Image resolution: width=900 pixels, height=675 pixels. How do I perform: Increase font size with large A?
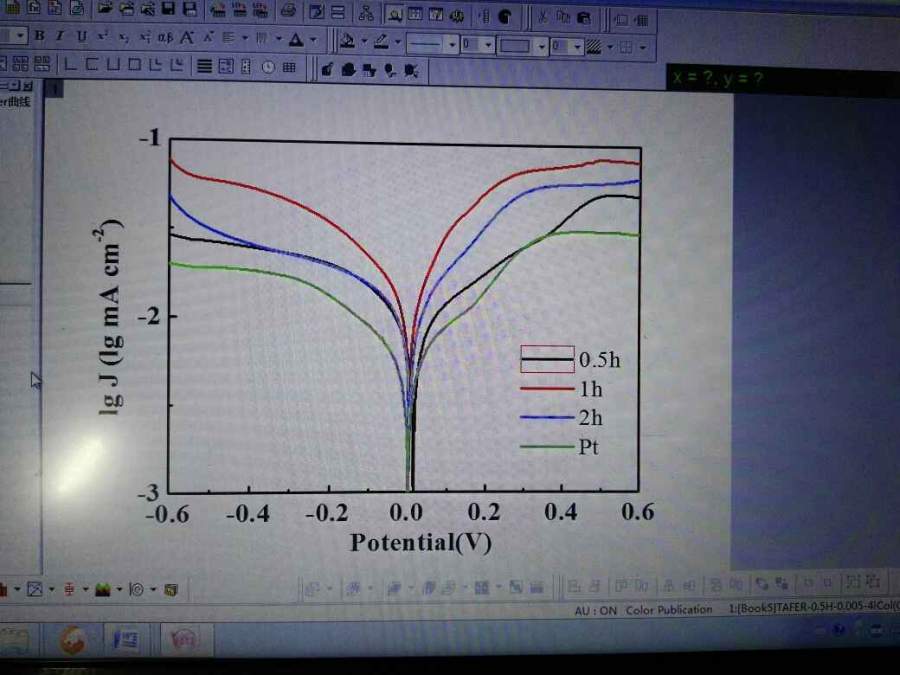click(x=187, y=38)
